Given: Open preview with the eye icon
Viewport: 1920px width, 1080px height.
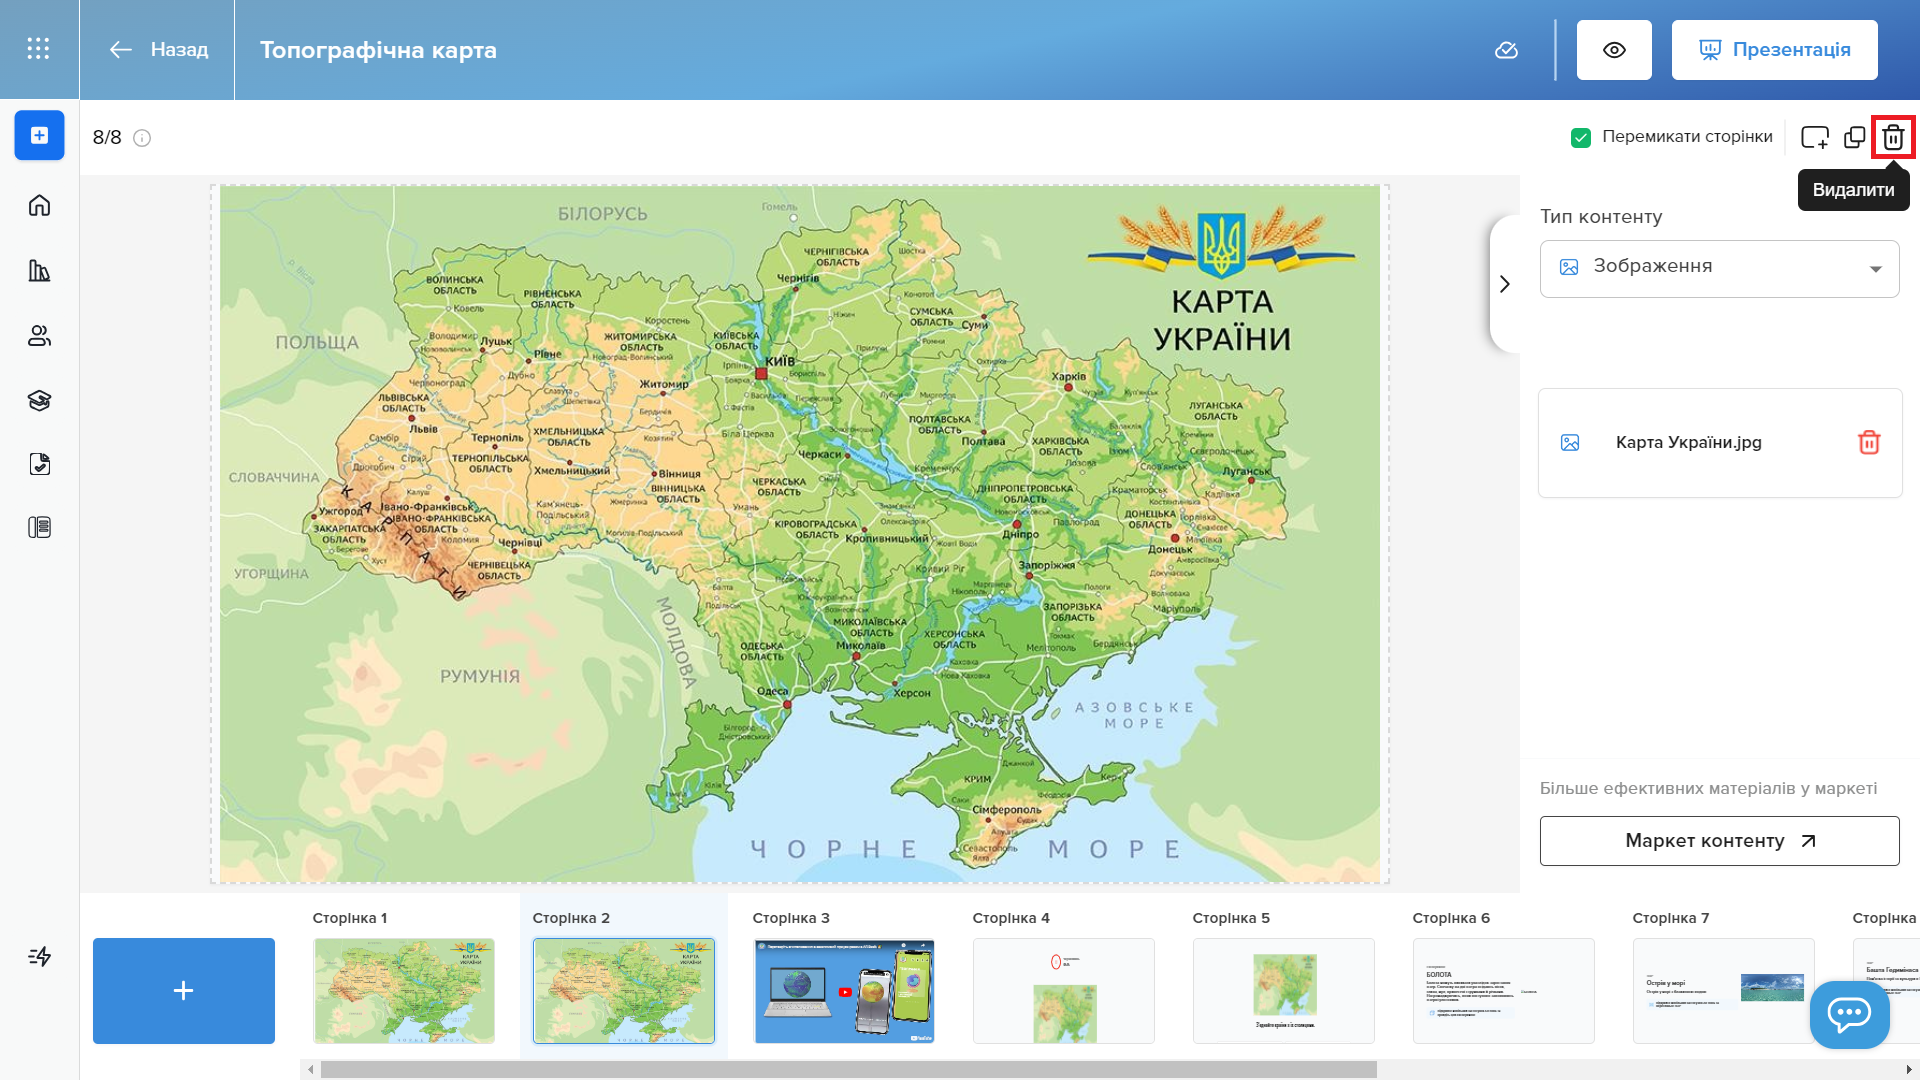Looking at the screenshot, I should [x=1614, y=50].
